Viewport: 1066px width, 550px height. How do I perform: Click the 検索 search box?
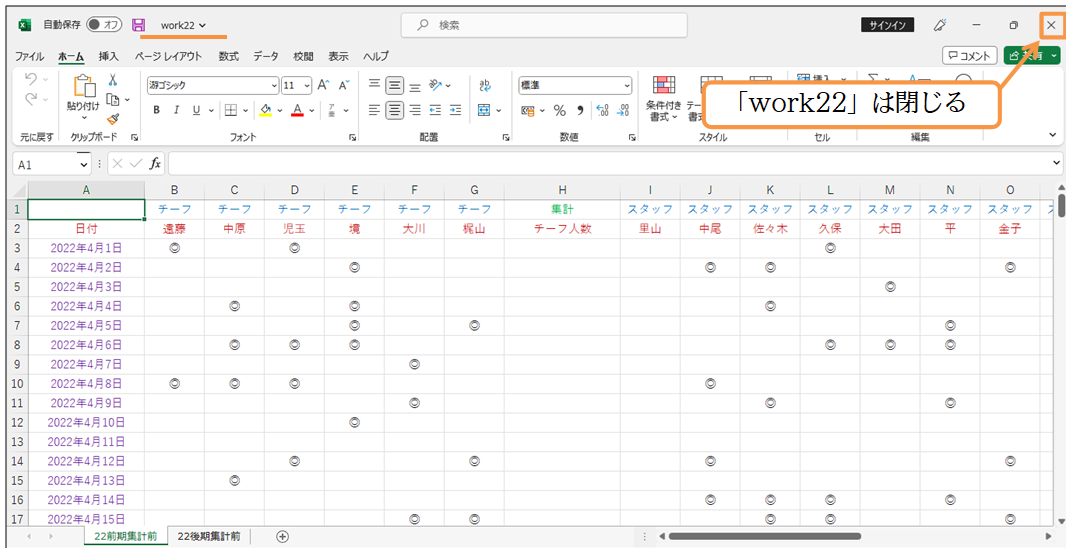544,24
